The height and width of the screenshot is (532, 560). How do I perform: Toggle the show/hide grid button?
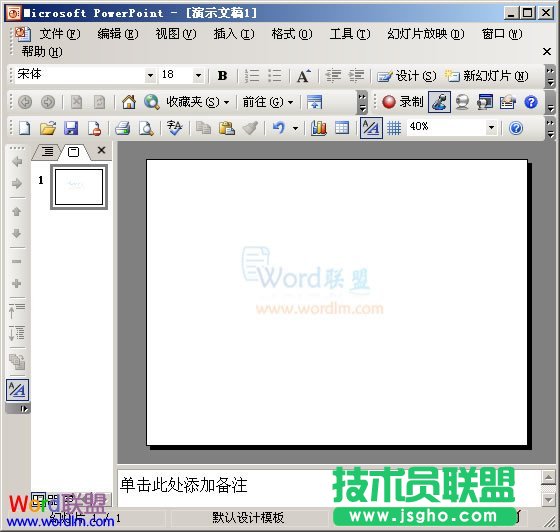coord(394,128)
